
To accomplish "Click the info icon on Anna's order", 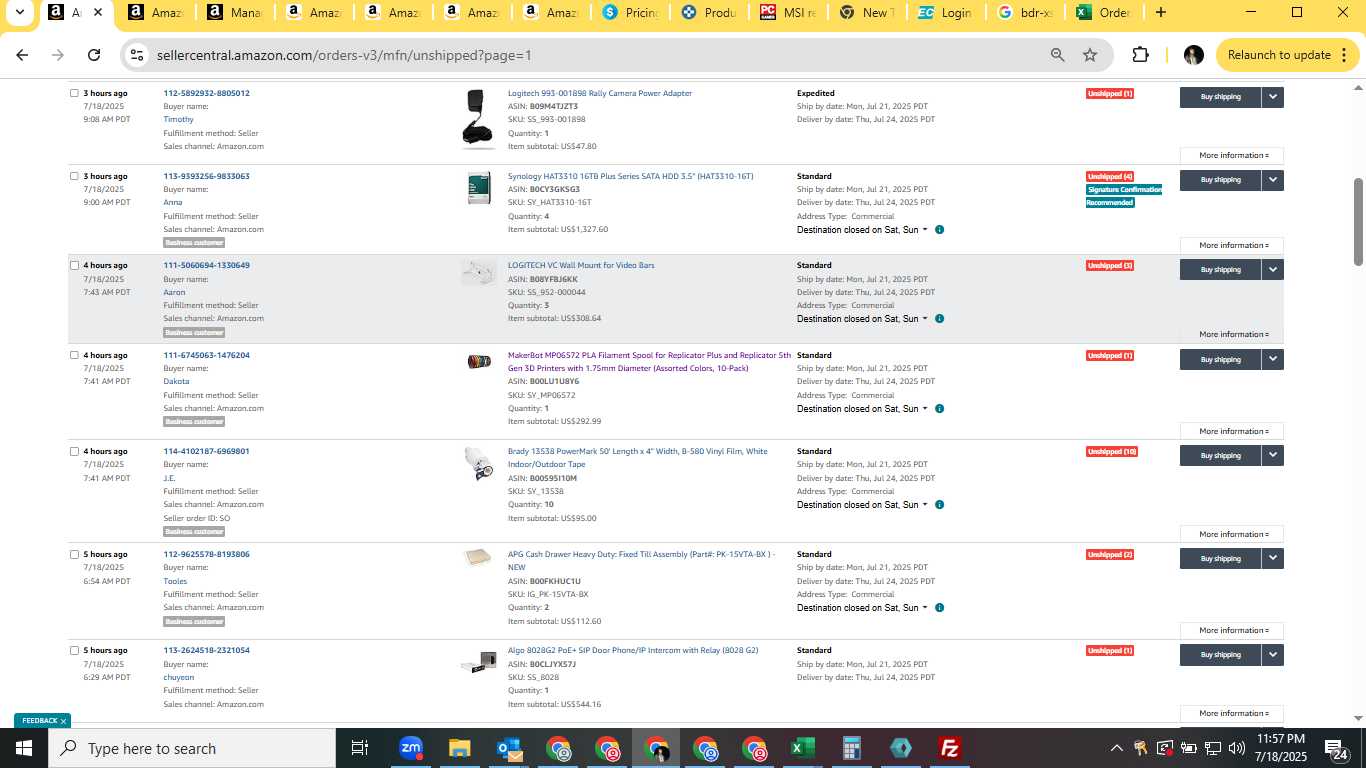I will tap(939, 230).
